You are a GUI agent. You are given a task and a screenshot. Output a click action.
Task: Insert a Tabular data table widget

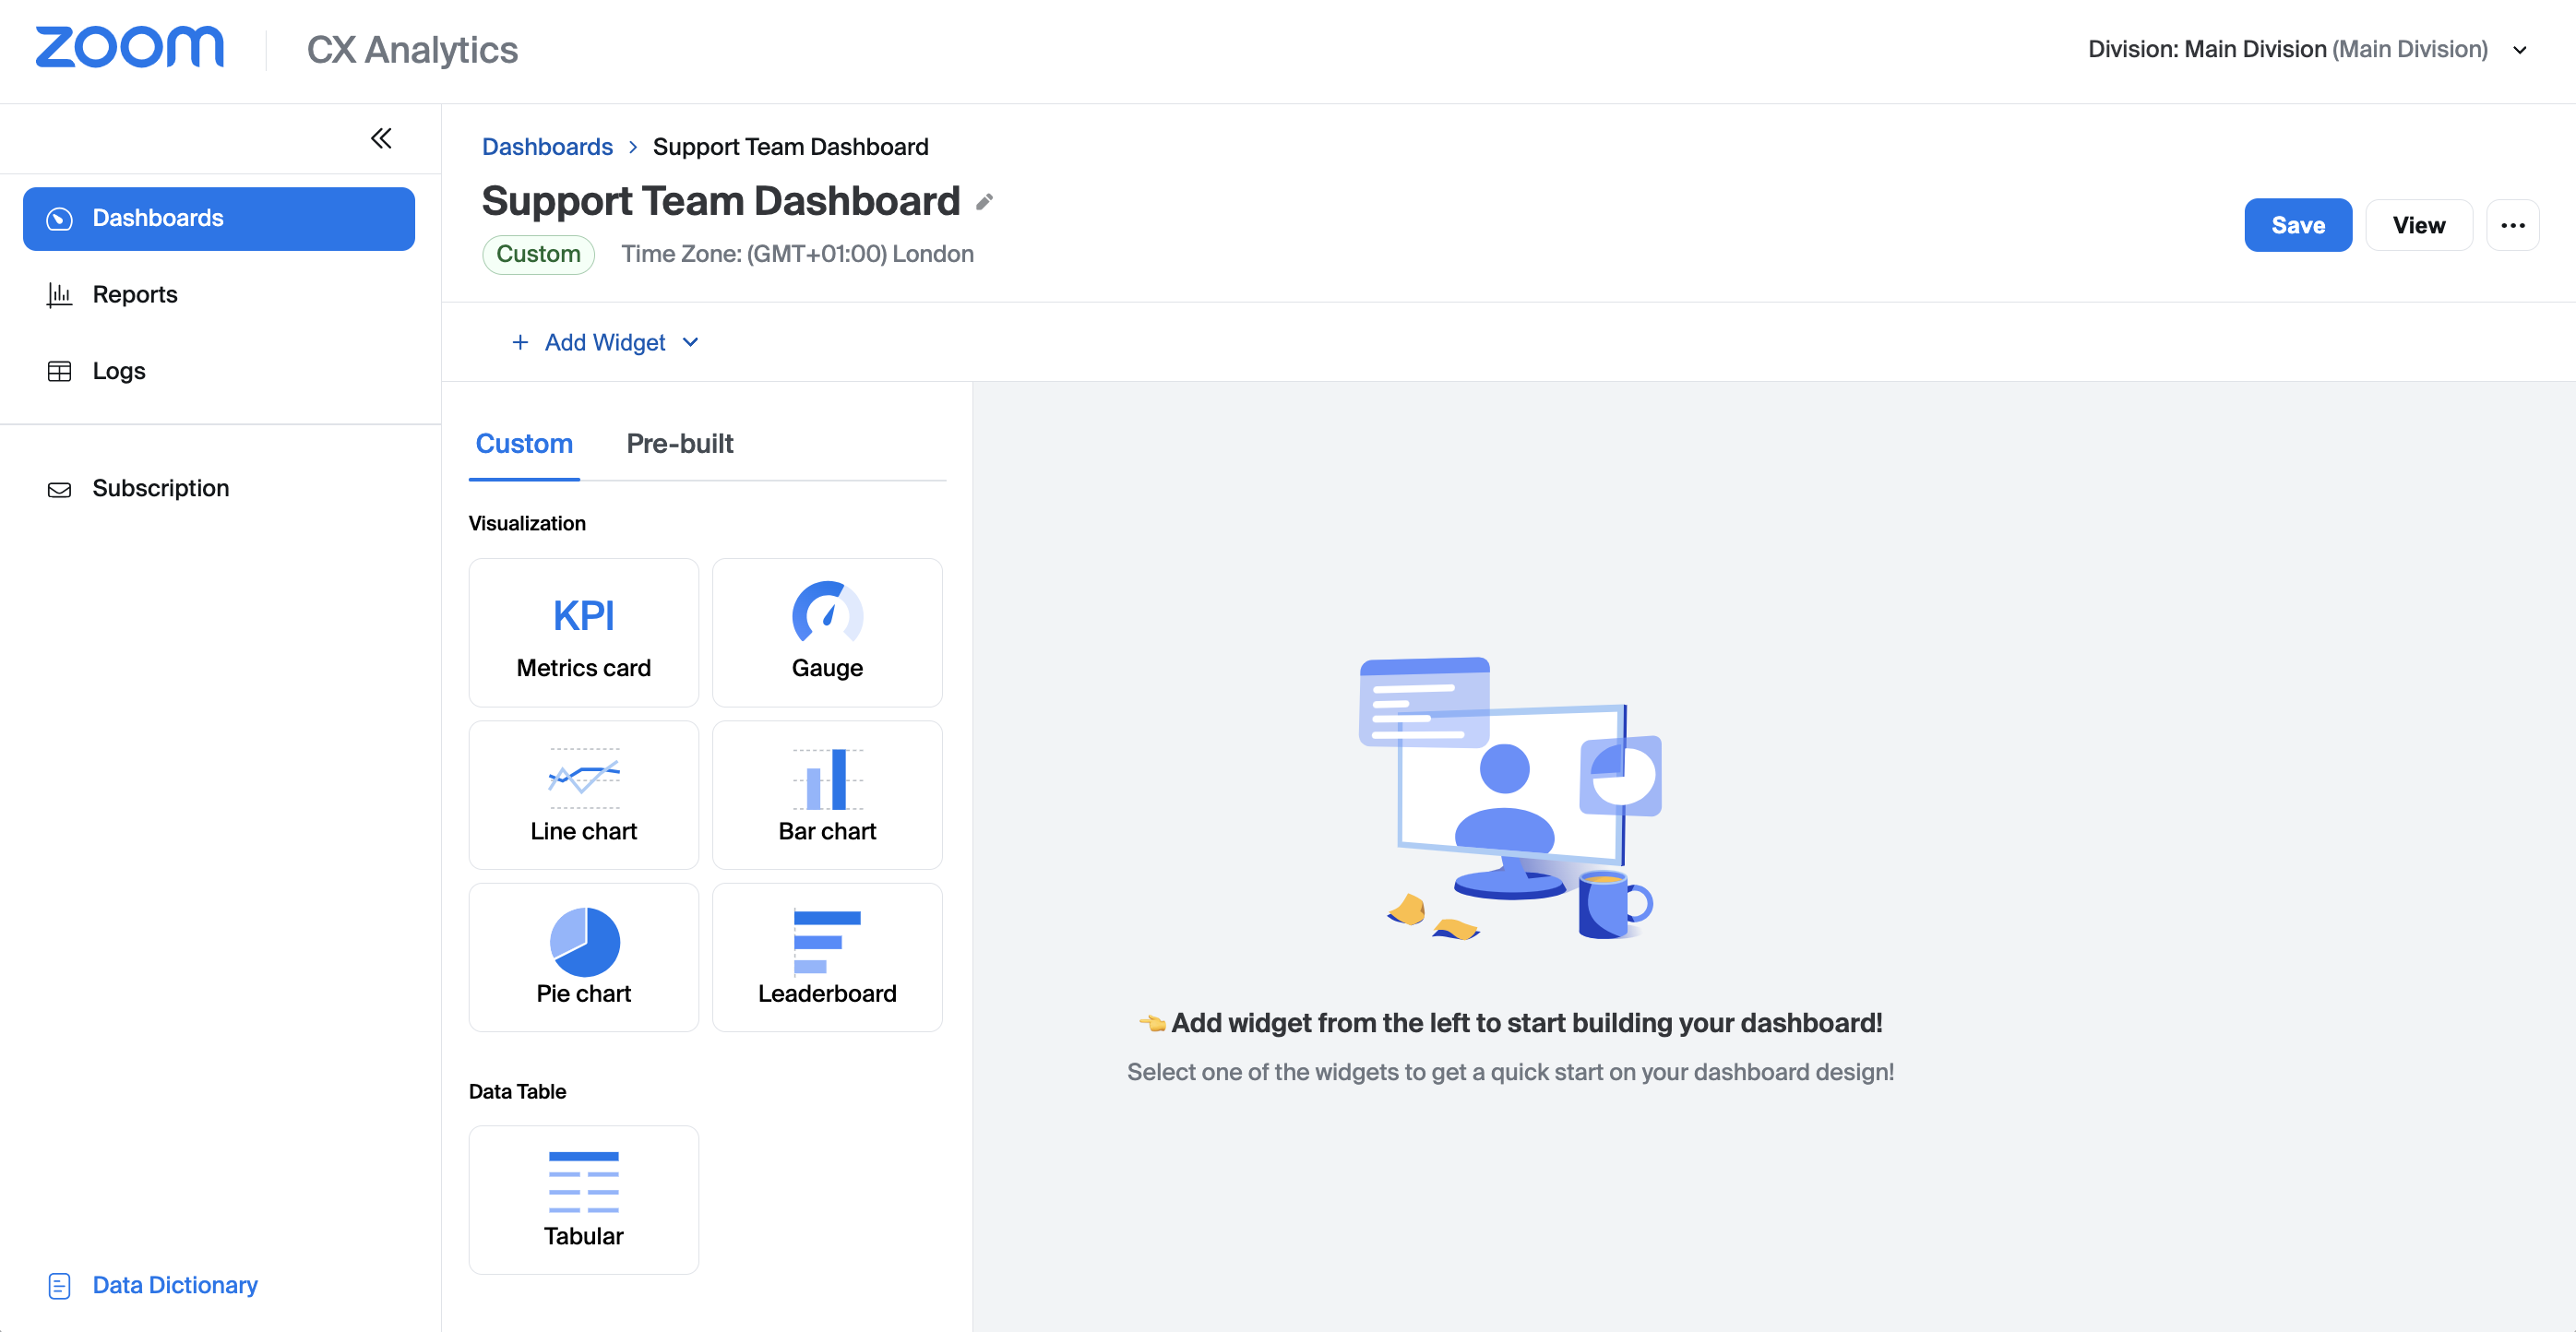click(583, 1198)
